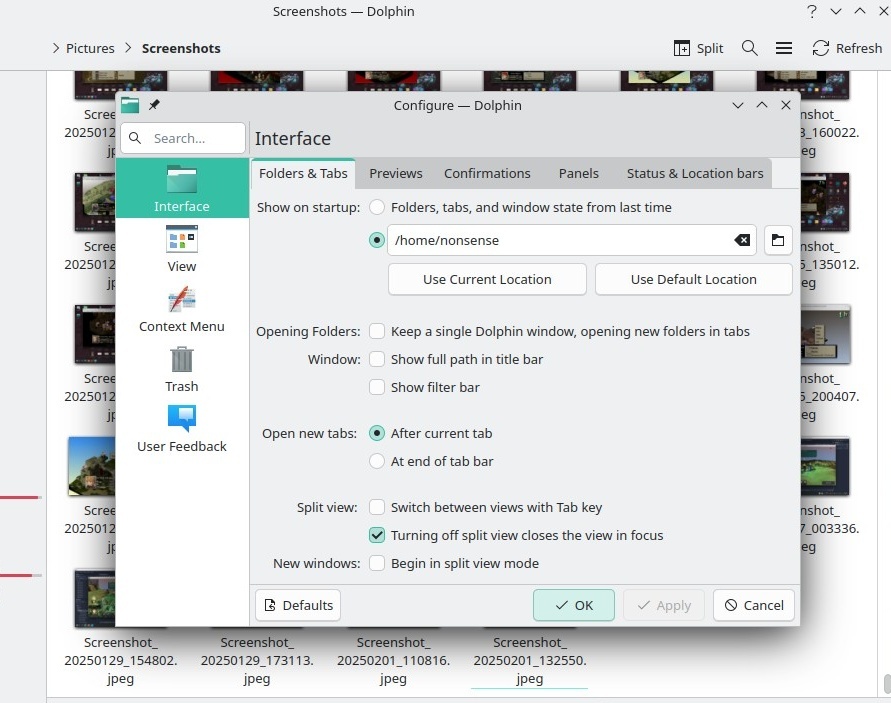Select the custom startup location radio button
This screenshot has height=703, width=891.
coord(377,240)
